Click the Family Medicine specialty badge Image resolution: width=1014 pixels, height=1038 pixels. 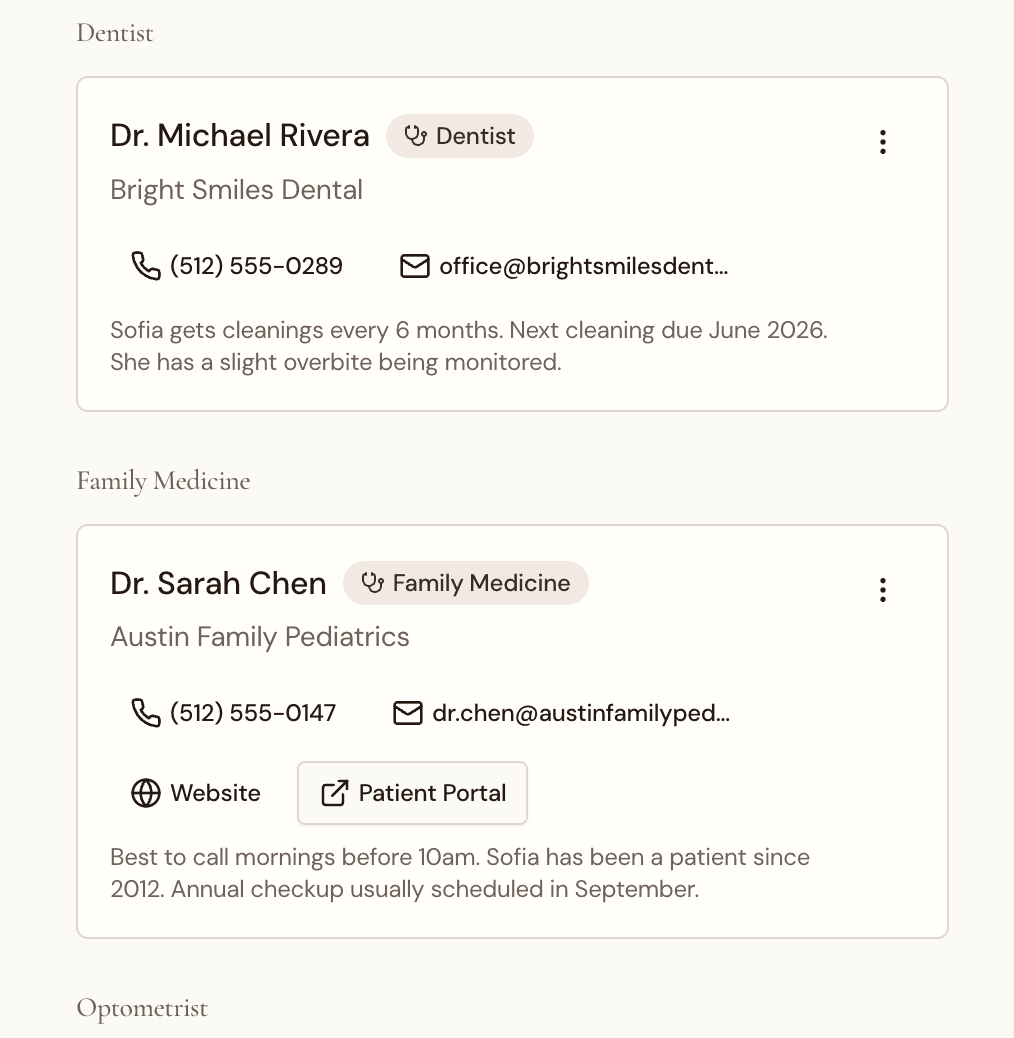(466, 583)
